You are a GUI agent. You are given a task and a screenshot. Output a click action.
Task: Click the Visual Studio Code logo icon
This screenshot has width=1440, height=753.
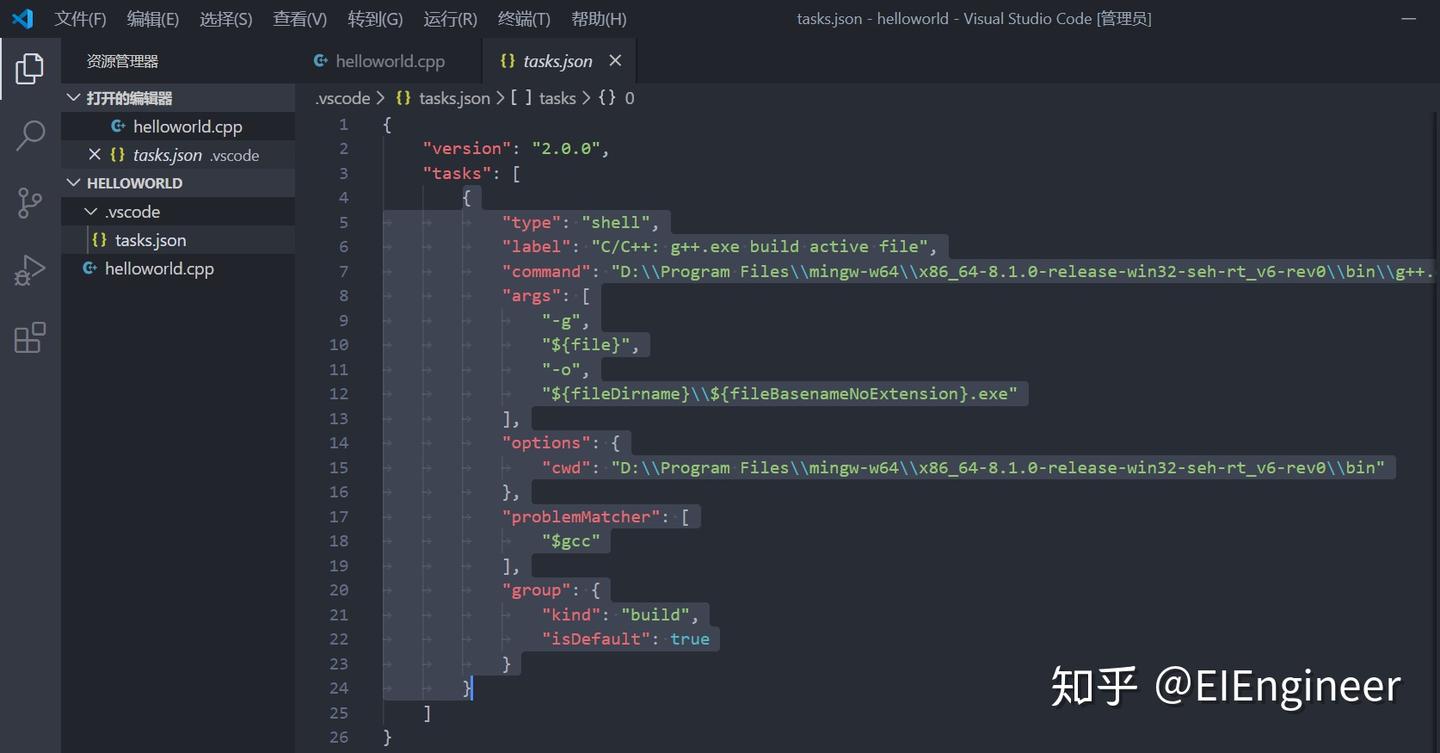coord(22,18)
